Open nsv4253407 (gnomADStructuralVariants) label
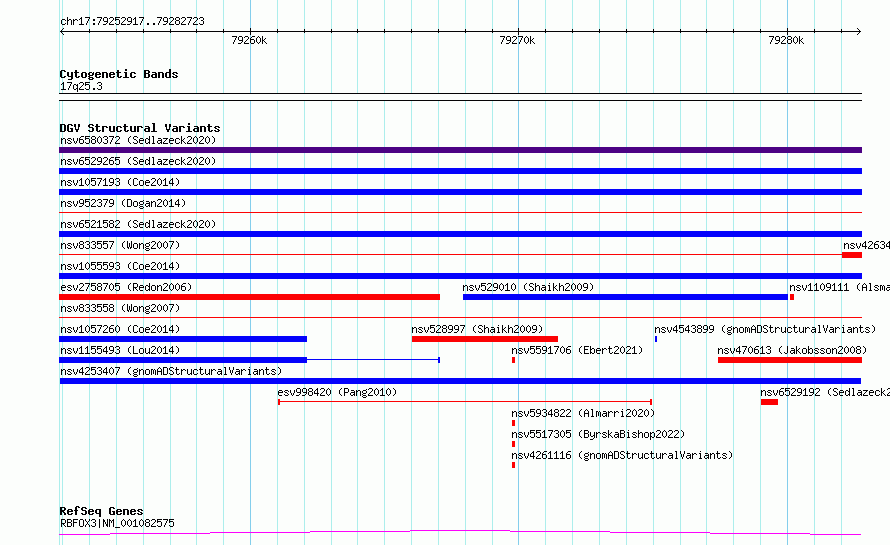Viewport: 890px width, 545px height. click(x=171, y=371)
